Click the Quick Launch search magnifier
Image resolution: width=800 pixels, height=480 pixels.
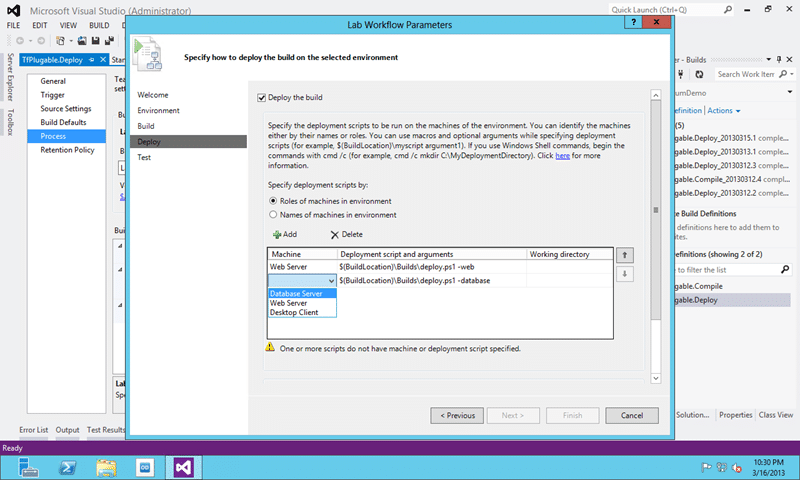click(x=728, y=9)
